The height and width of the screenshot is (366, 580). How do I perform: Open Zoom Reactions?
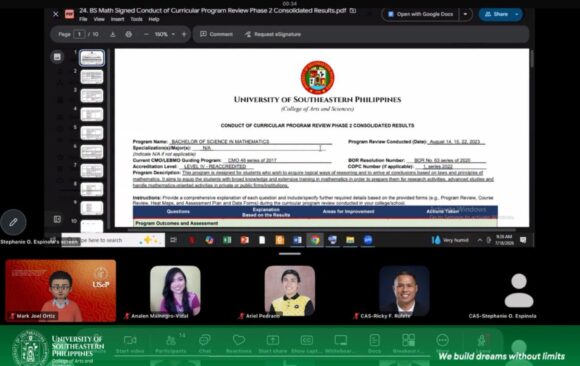[239, 344]
